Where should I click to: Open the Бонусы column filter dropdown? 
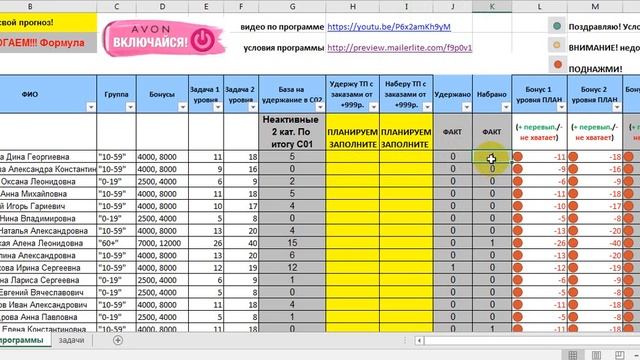tap(182, 107)
